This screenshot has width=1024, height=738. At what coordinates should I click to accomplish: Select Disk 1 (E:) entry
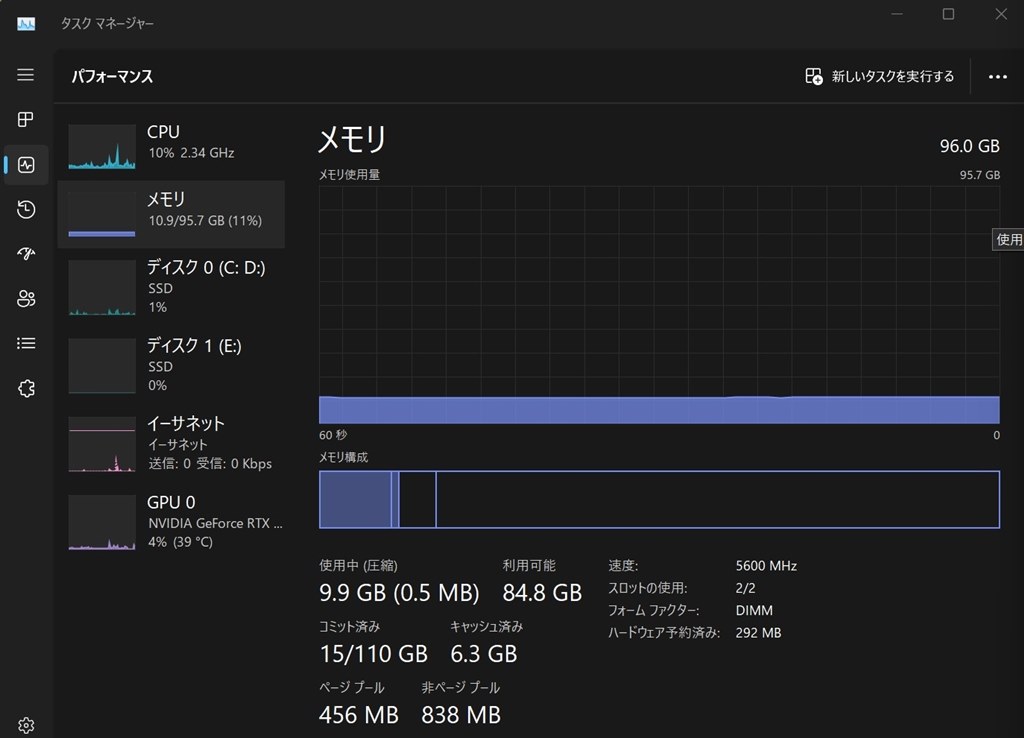point(171,365)
